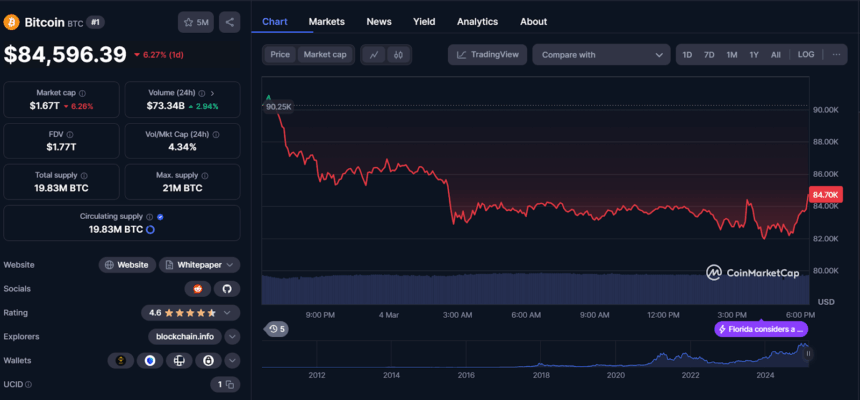
Task: Click the $73.34B volume value
Action: [165, 106]
